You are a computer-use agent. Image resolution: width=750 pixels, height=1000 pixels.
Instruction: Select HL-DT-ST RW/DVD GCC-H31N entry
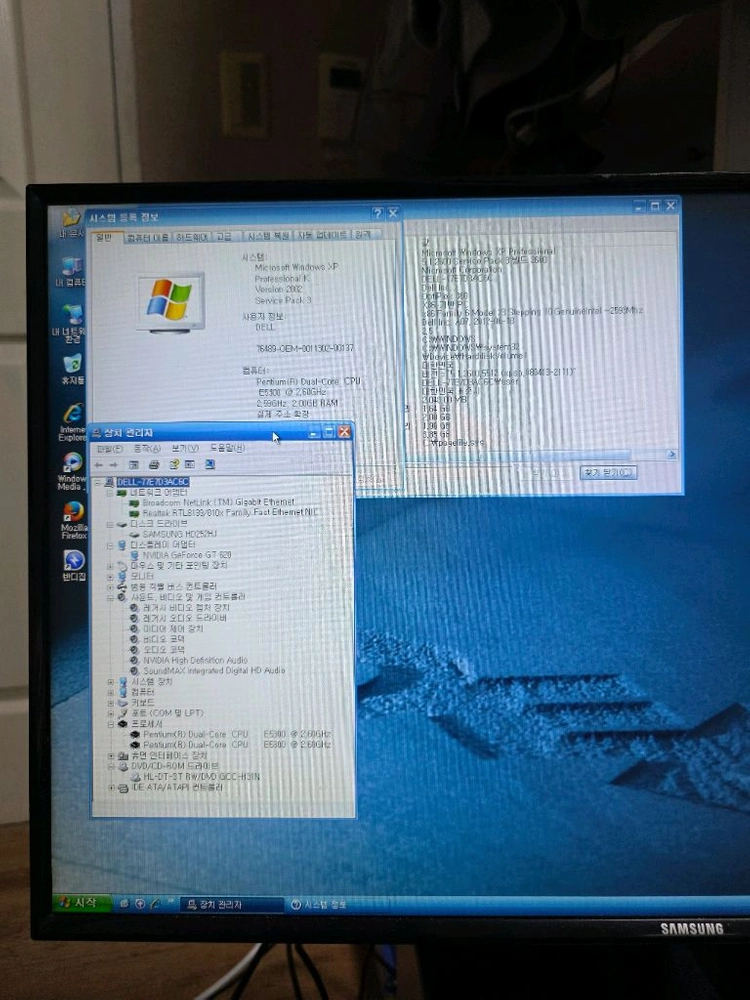tap(202, 777)
